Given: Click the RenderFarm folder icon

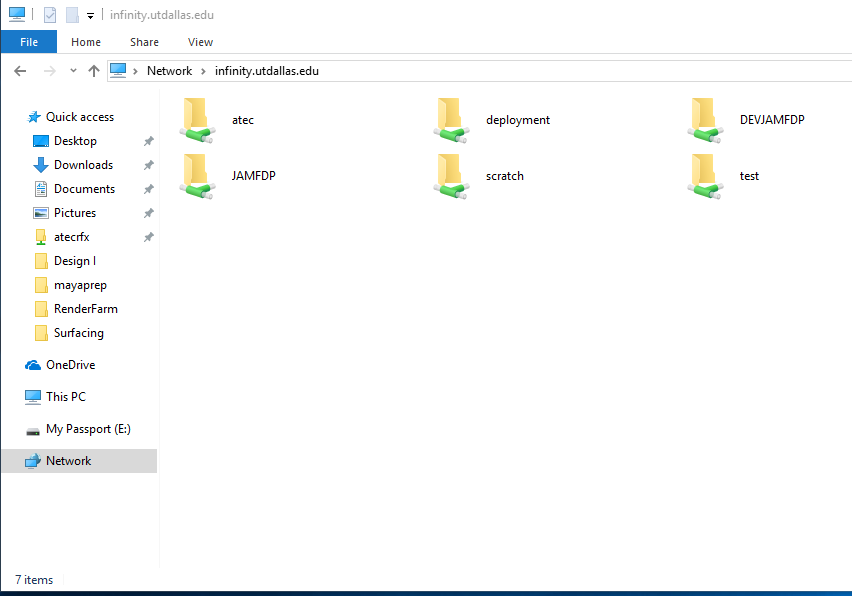Looking at the screenshot, I should pyautogui.click(x=41, y=309).
